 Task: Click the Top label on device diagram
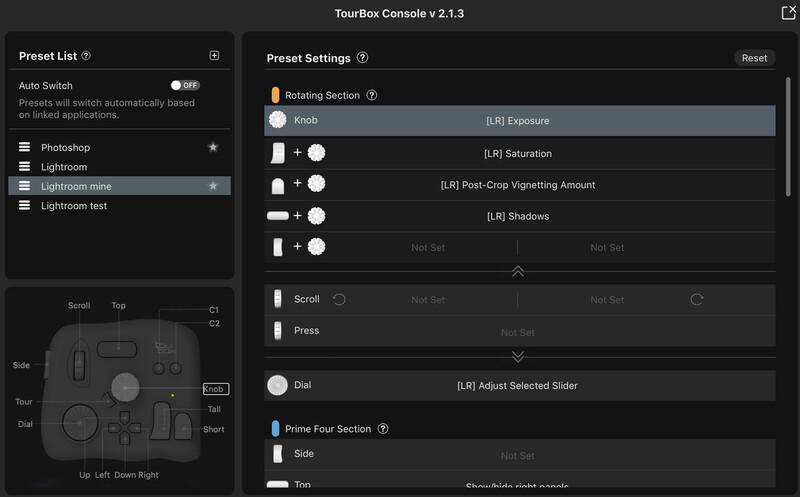click(x=118, y=305)
